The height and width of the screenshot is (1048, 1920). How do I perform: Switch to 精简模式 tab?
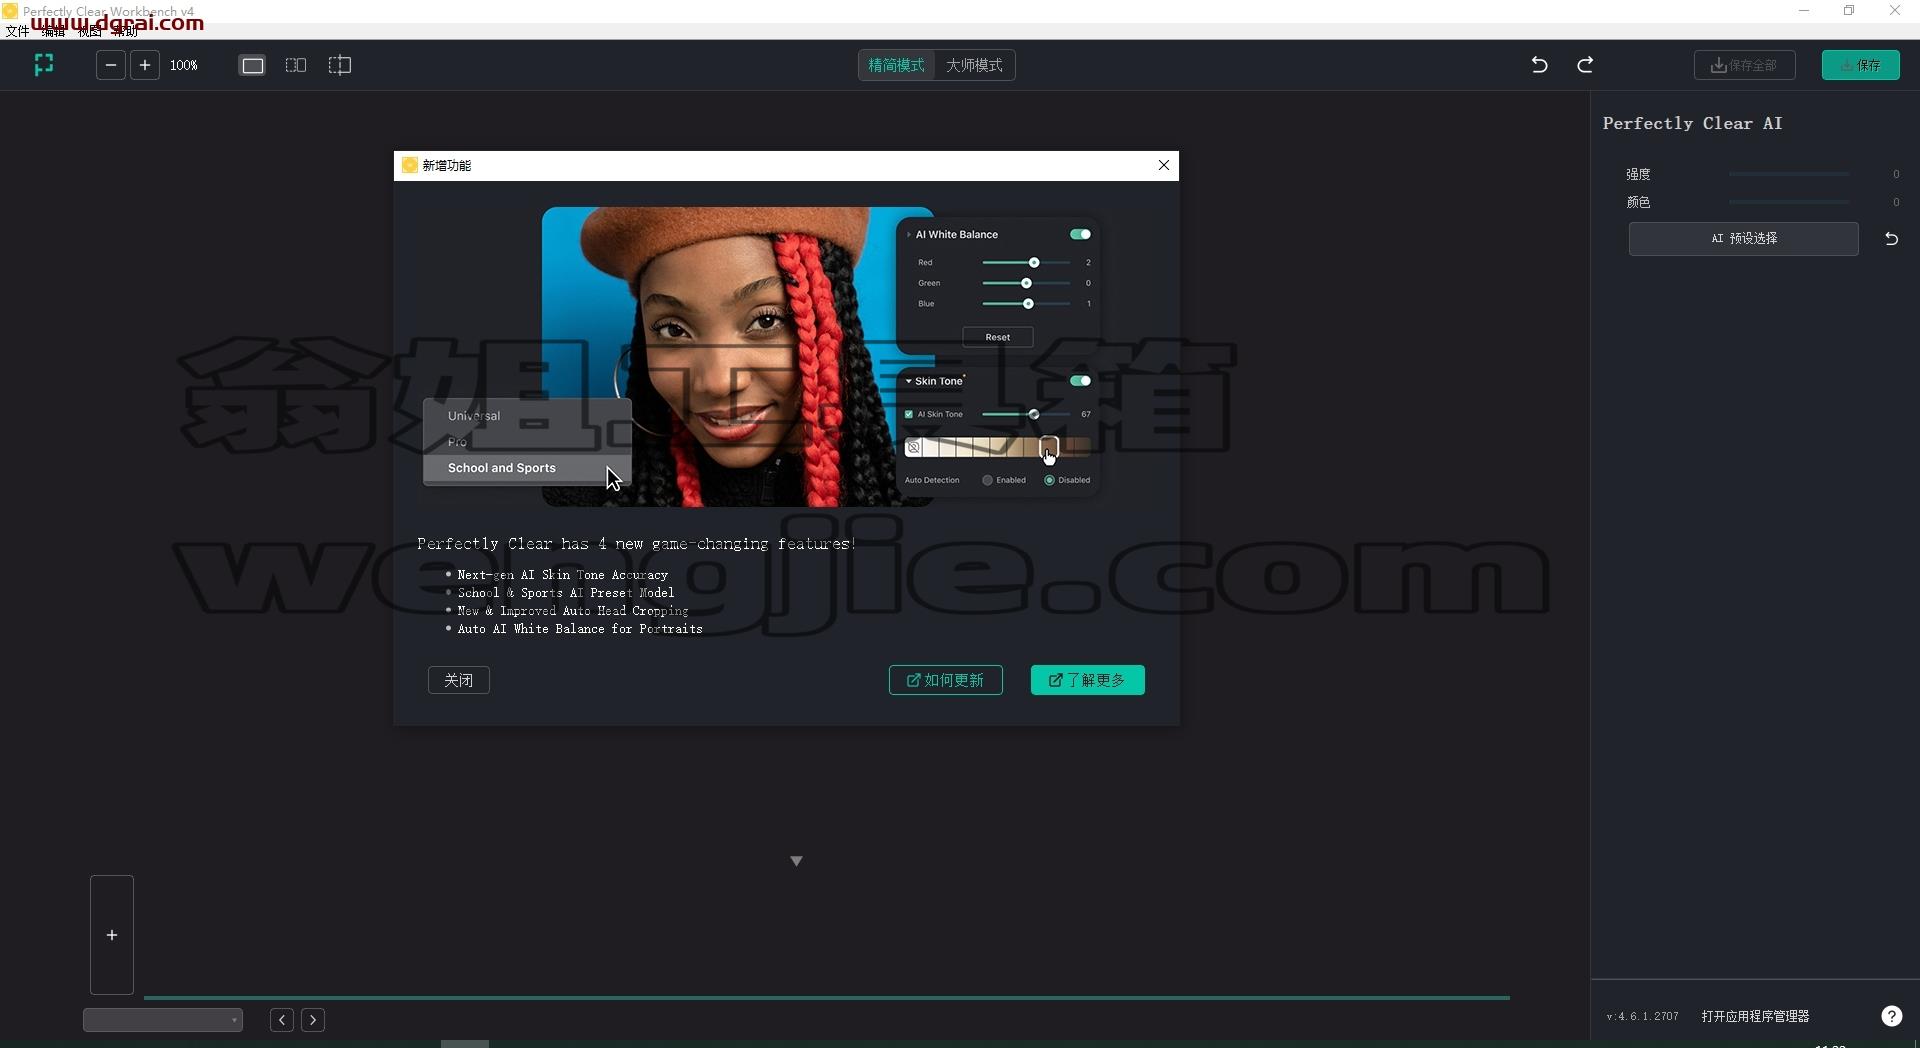[896, 65]
